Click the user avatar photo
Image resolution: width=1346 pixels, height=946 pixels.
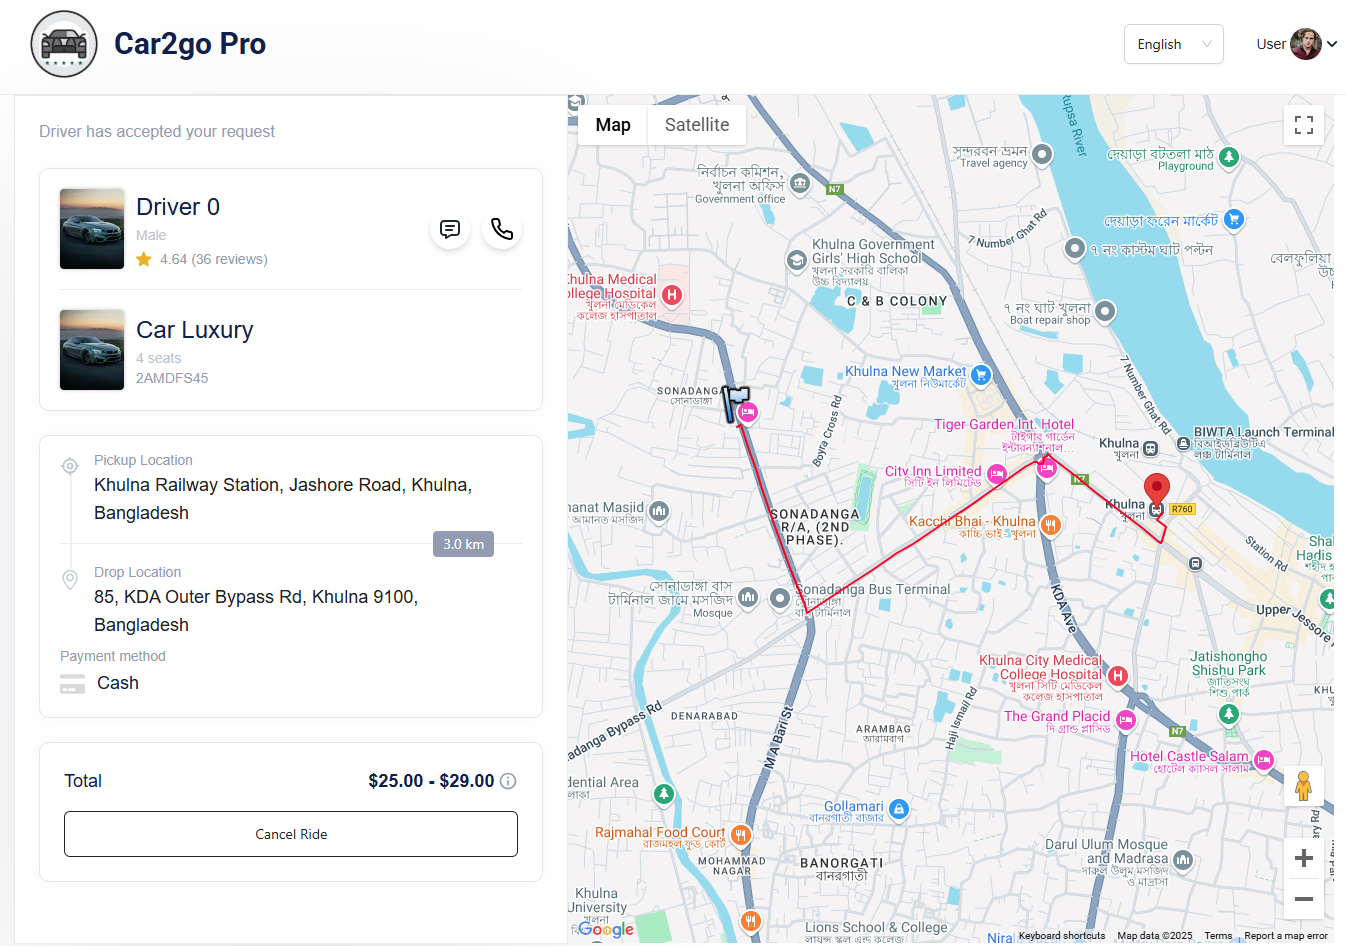pyautogui.click(x=1306, y=44)
